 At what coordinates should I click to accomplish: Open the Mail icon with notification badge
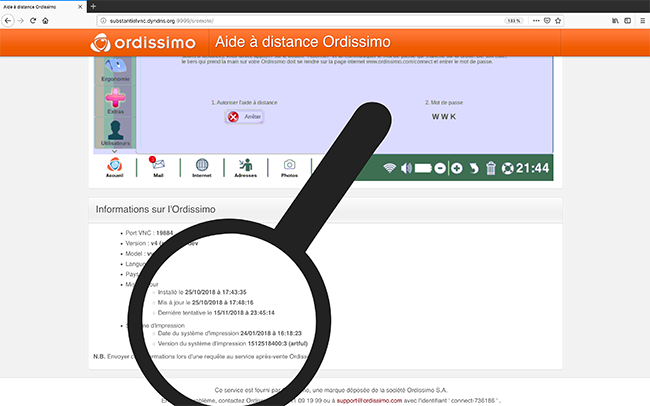pyautogui.click(x=158, y=167)
